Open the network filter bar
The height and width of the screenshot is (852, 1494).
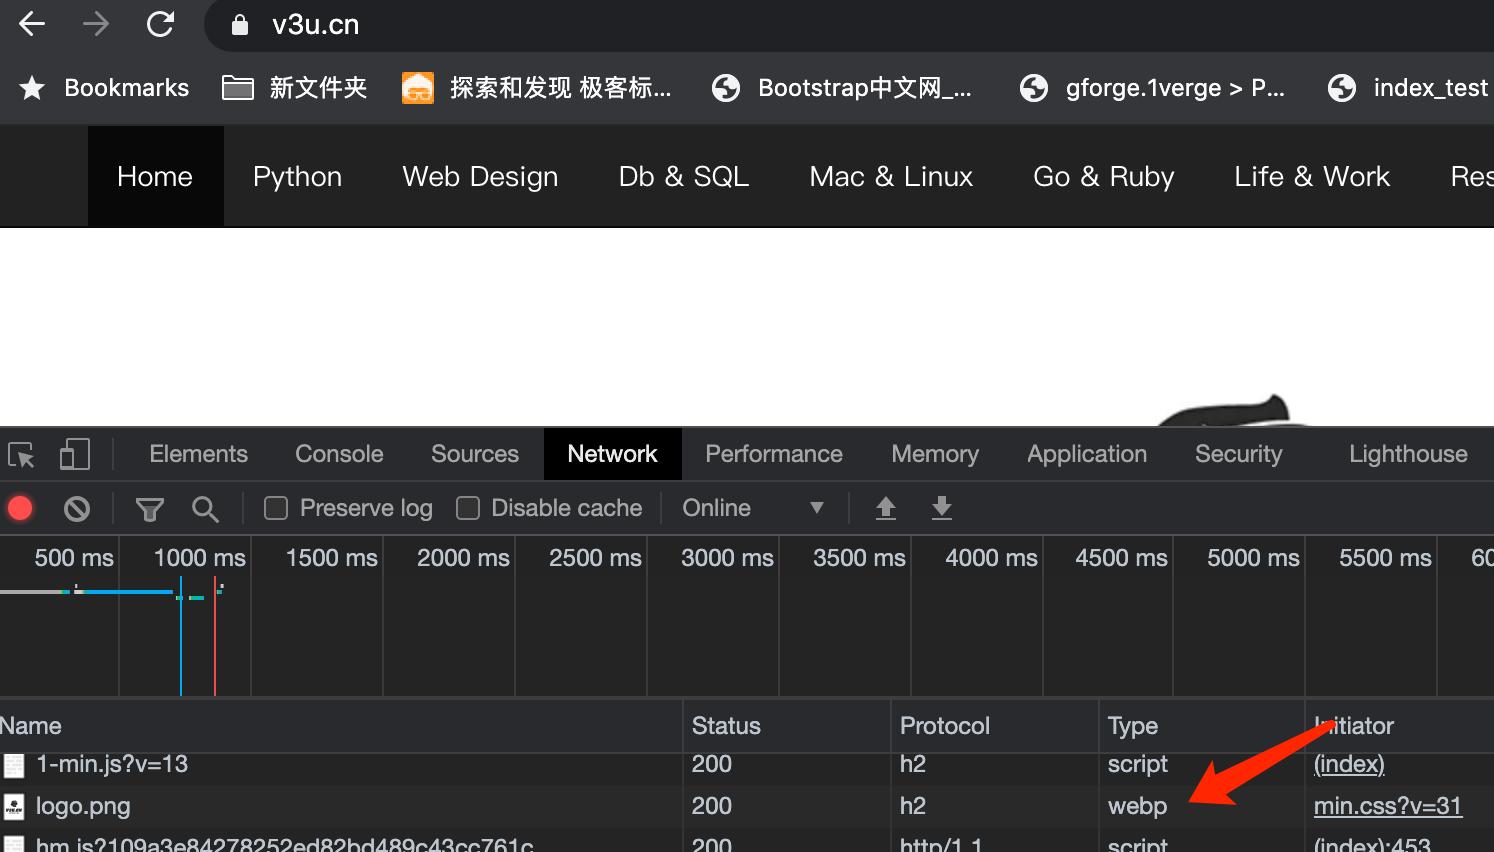pyautogui.click(x=149, y=508)
